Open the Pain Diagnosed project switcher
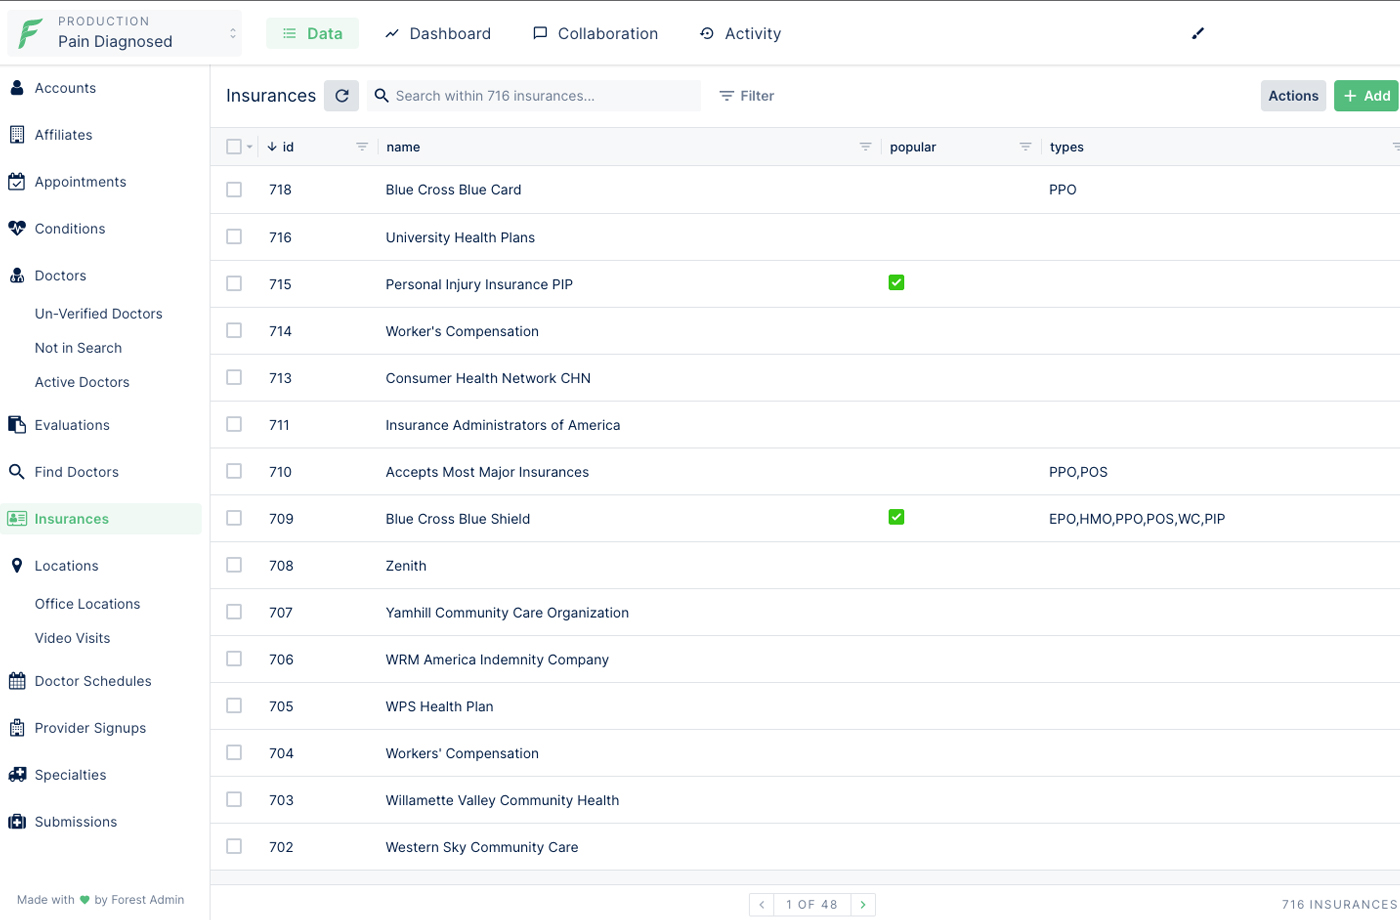This screenshot has width=1400, height=920. pyautogui.click(x=125, y=33)
